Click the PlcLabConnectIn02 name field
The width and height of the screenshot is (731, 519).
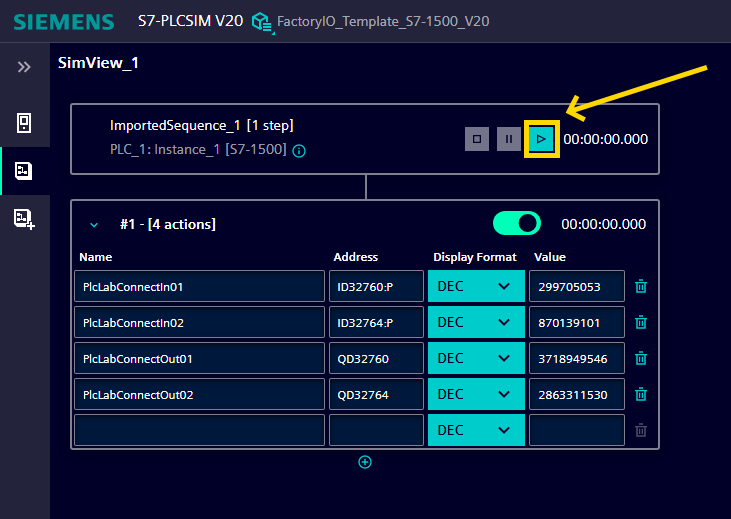tap(200, 322)
